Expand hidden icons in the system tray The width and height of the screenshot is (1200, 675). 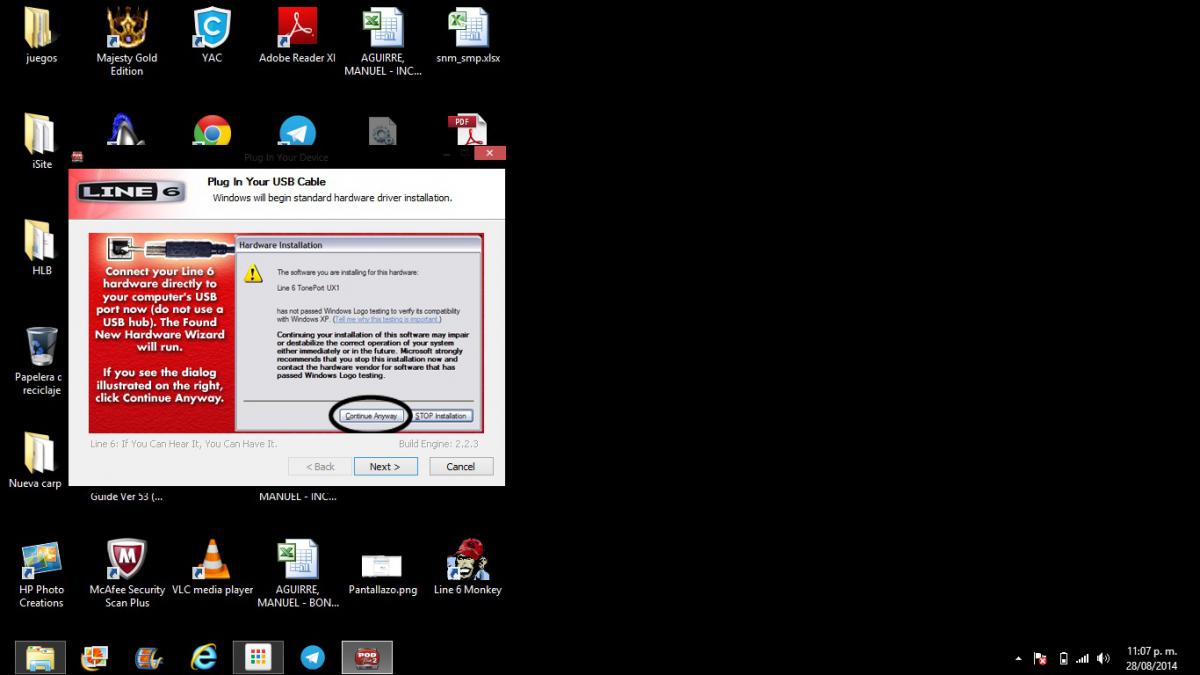(1019, 658)
